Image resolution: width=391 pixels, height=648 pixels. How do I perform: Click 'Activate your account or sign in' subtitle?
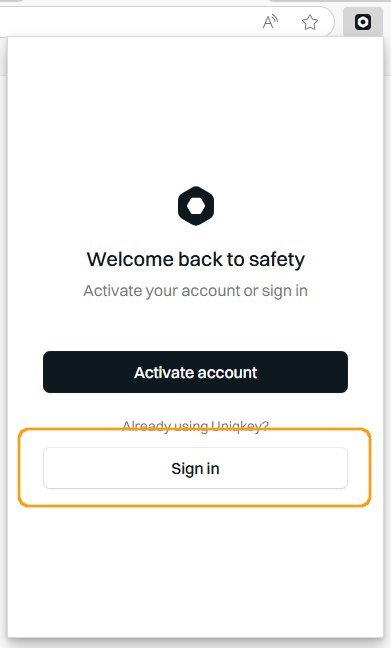196,291
